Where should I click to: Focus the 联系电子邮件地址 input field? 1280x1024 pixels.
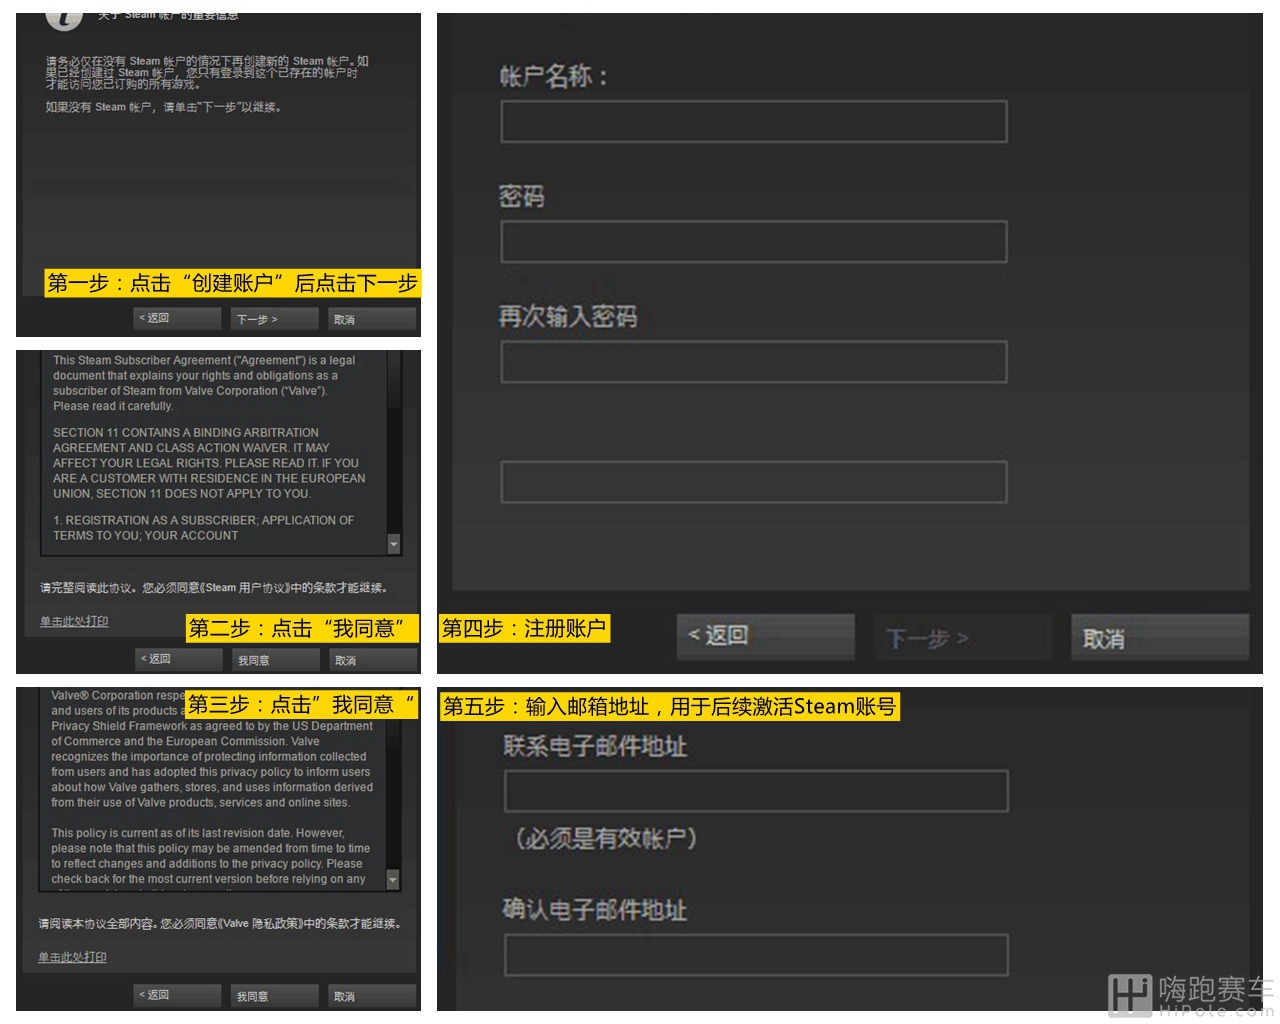pos(756,791)
